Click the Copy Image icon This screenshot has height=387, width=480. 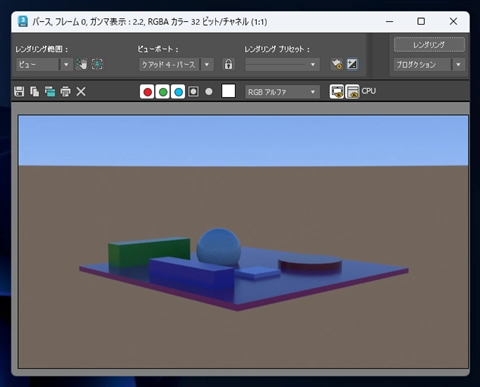pyautogui.click(x=35, y=91)
